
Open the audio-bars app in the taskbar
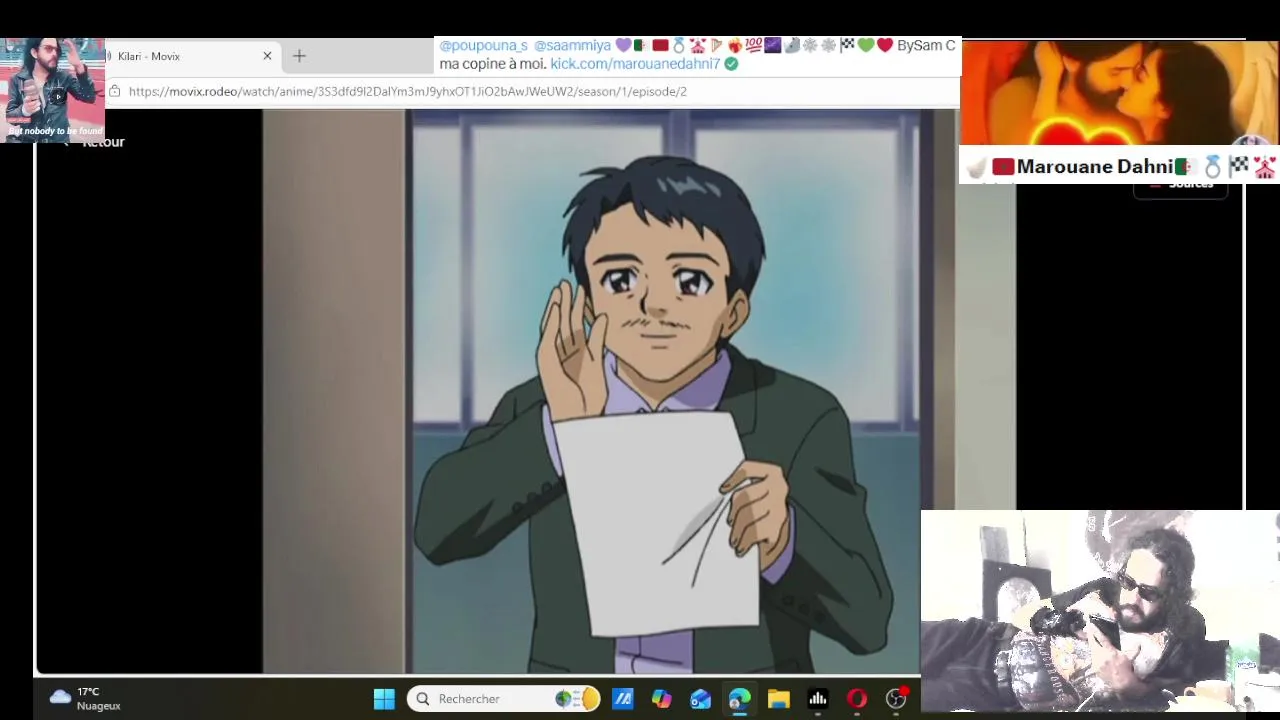(x=818, y=699)
